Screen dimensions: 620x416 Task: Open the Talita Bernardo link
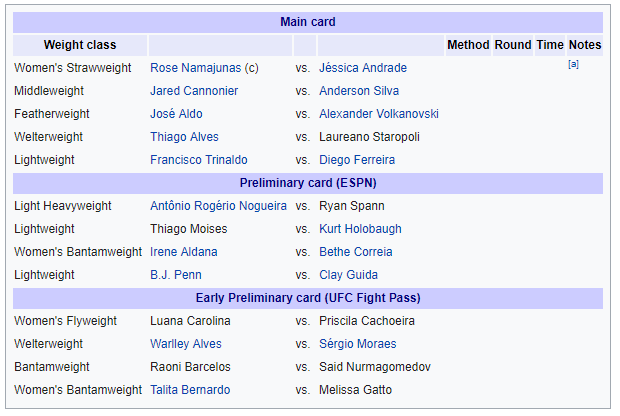point(190,390)
